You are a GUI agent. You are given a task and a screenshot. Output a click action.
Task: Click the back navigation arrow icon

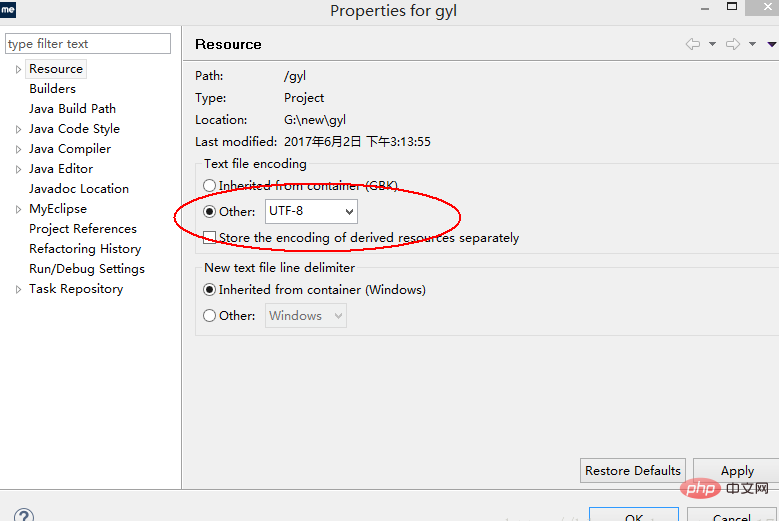(x=693, y=44)
